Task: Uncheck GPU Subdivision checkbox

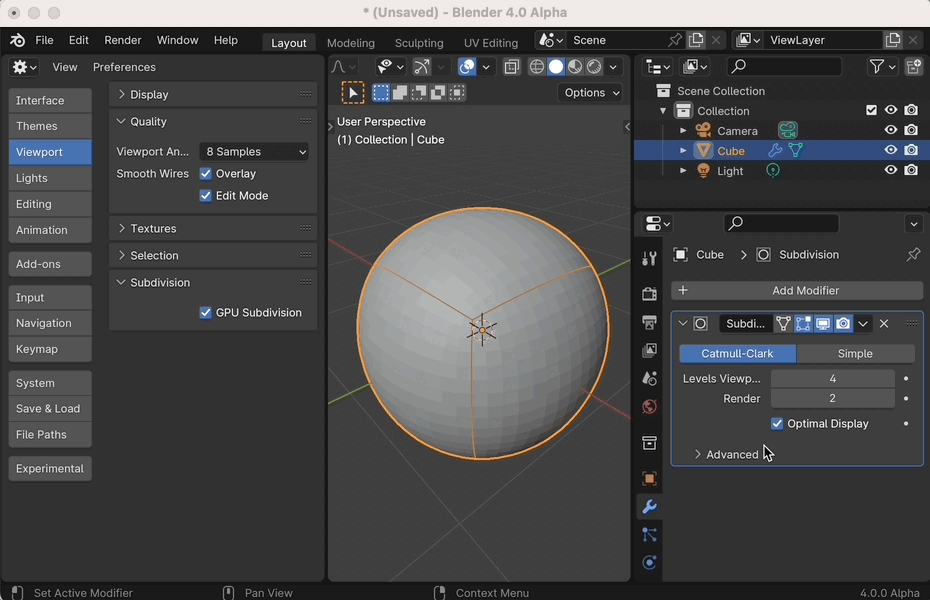Action: coord(206,313)
